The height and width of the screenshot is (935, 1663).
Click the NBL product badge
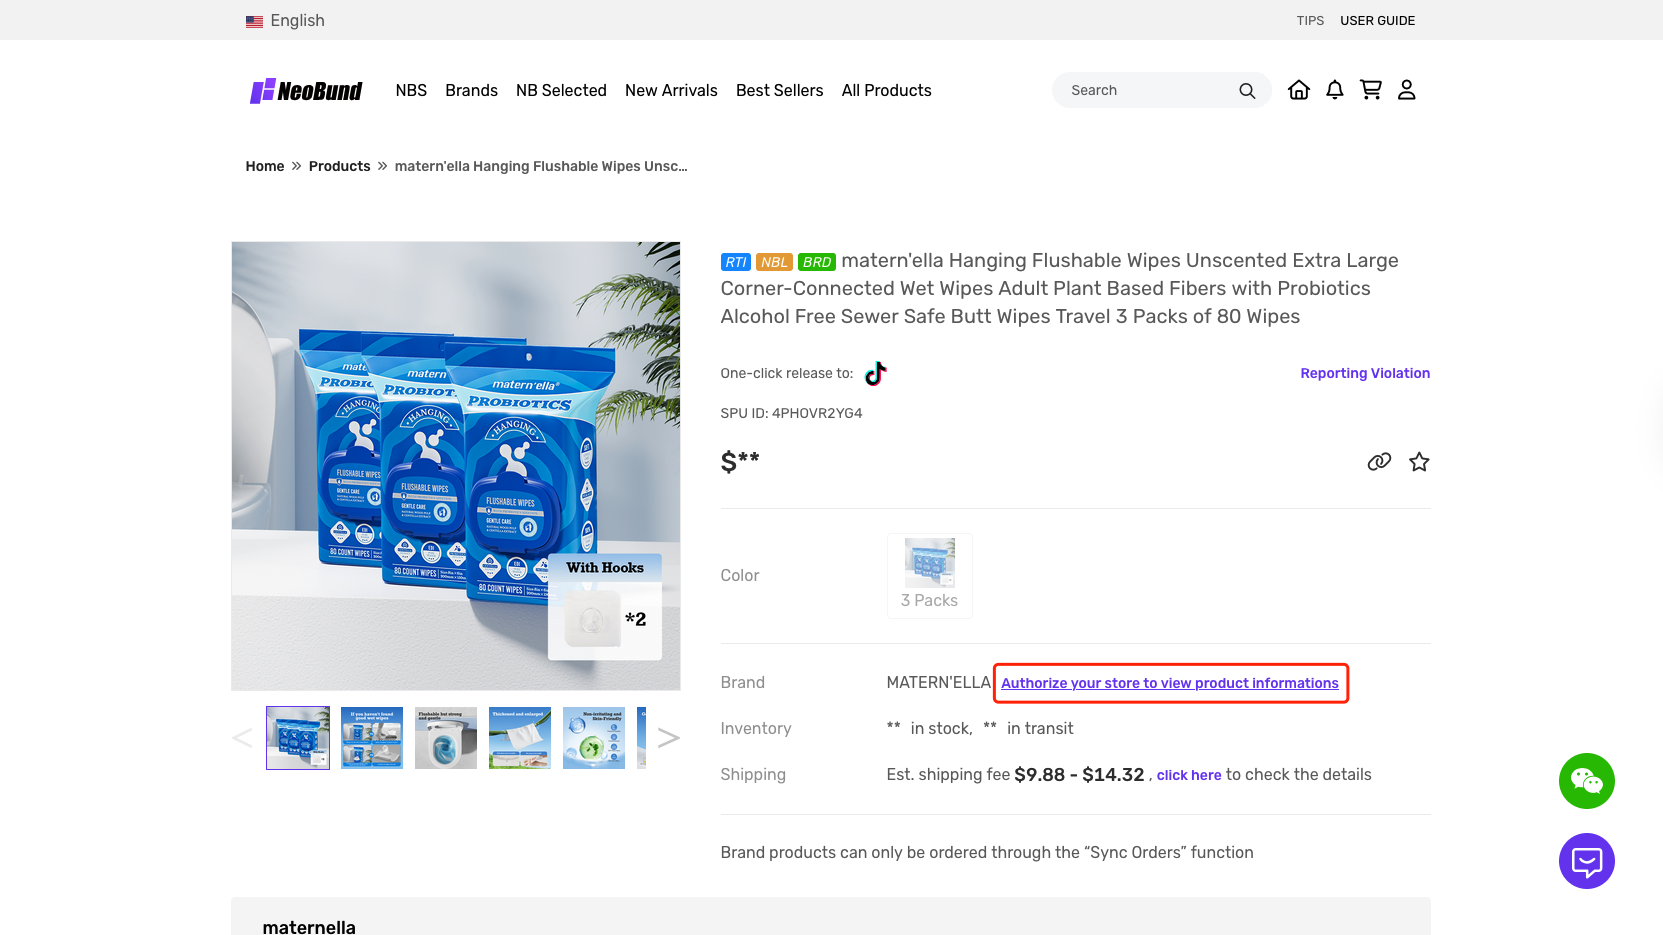click(774, 262)
